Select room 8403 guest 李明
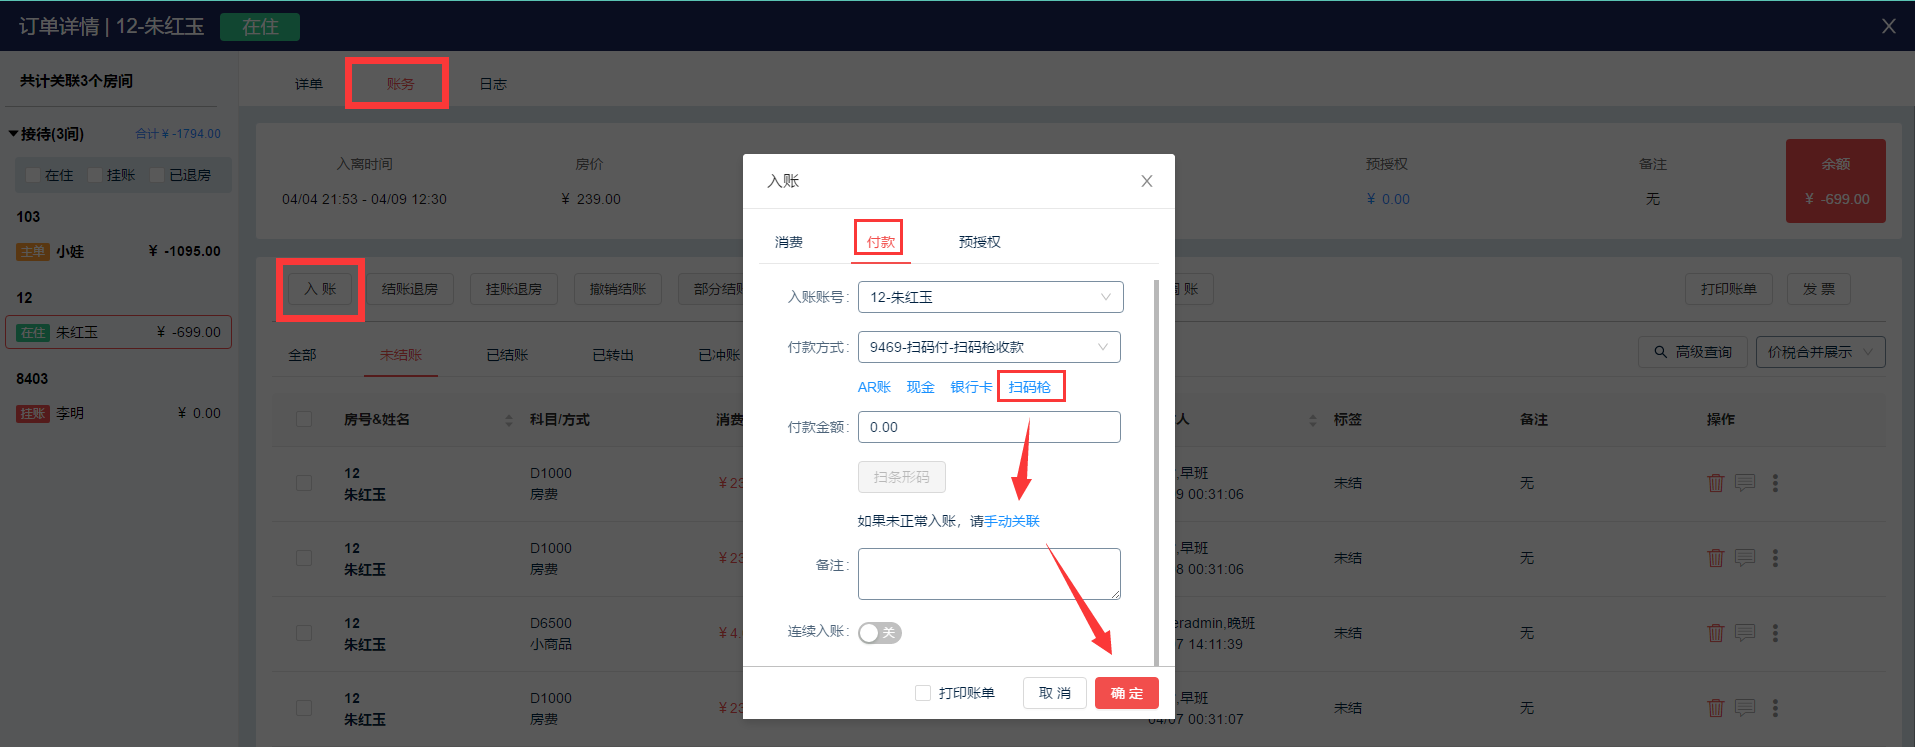The width and height of the screenshot is (1915, 747). [x=118, y=413]
